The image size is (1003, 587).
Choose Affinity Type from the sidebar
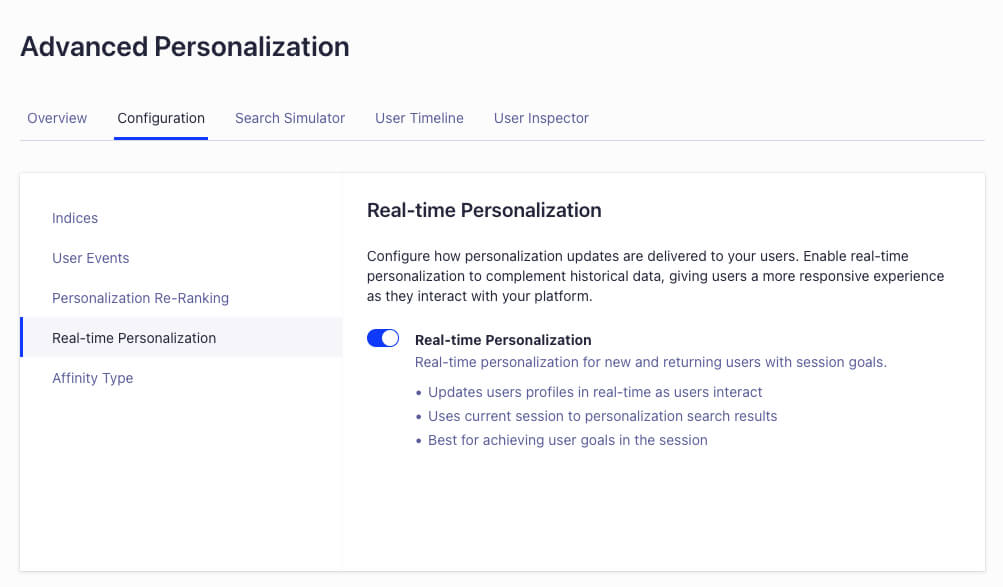pyautogui.click(x=92, y=378)
